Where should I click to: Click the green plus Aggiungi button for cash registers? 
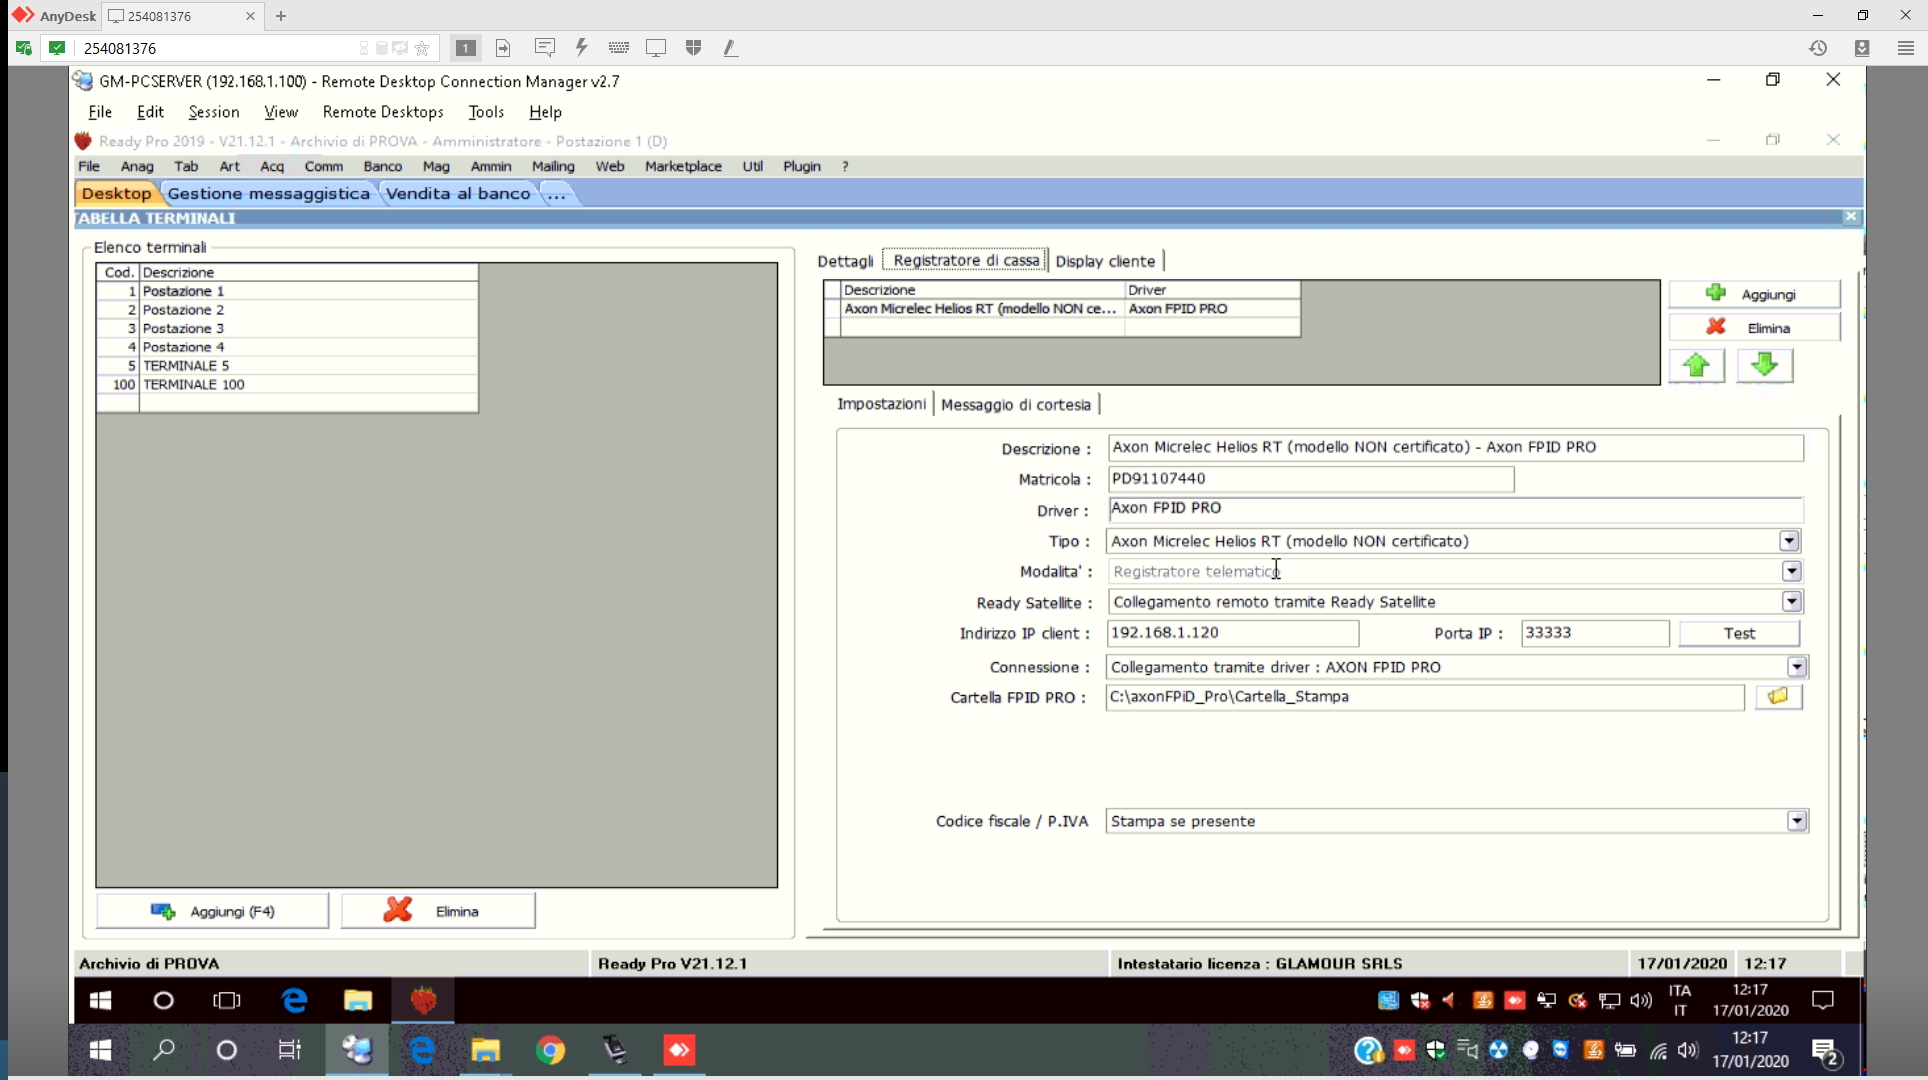point(1754,294)
